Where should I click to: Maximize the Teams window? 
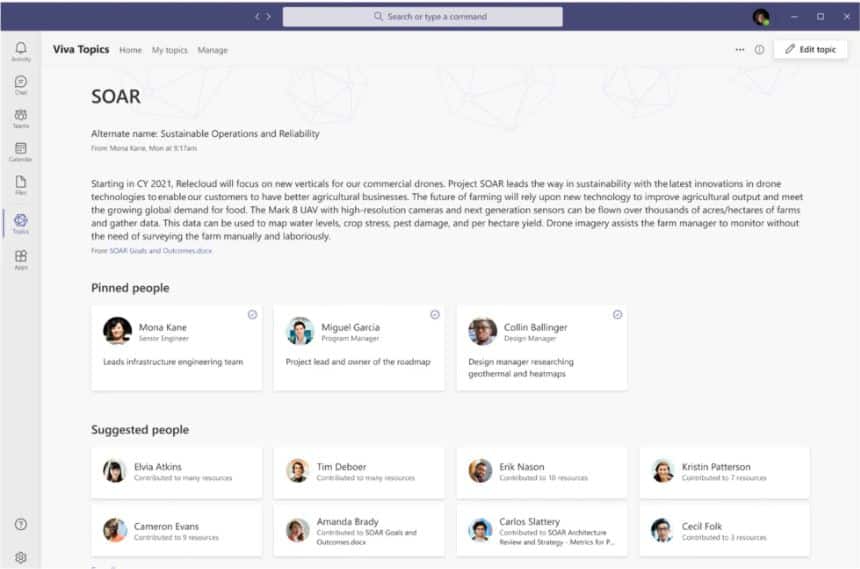tap(821, 16)
